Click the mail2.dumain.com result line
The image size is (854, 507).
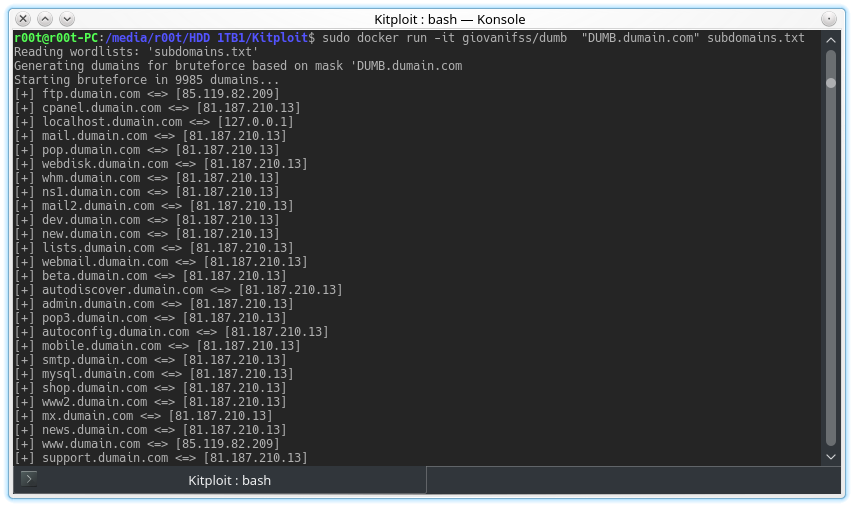pyautogui.click(x=154, y=206)
